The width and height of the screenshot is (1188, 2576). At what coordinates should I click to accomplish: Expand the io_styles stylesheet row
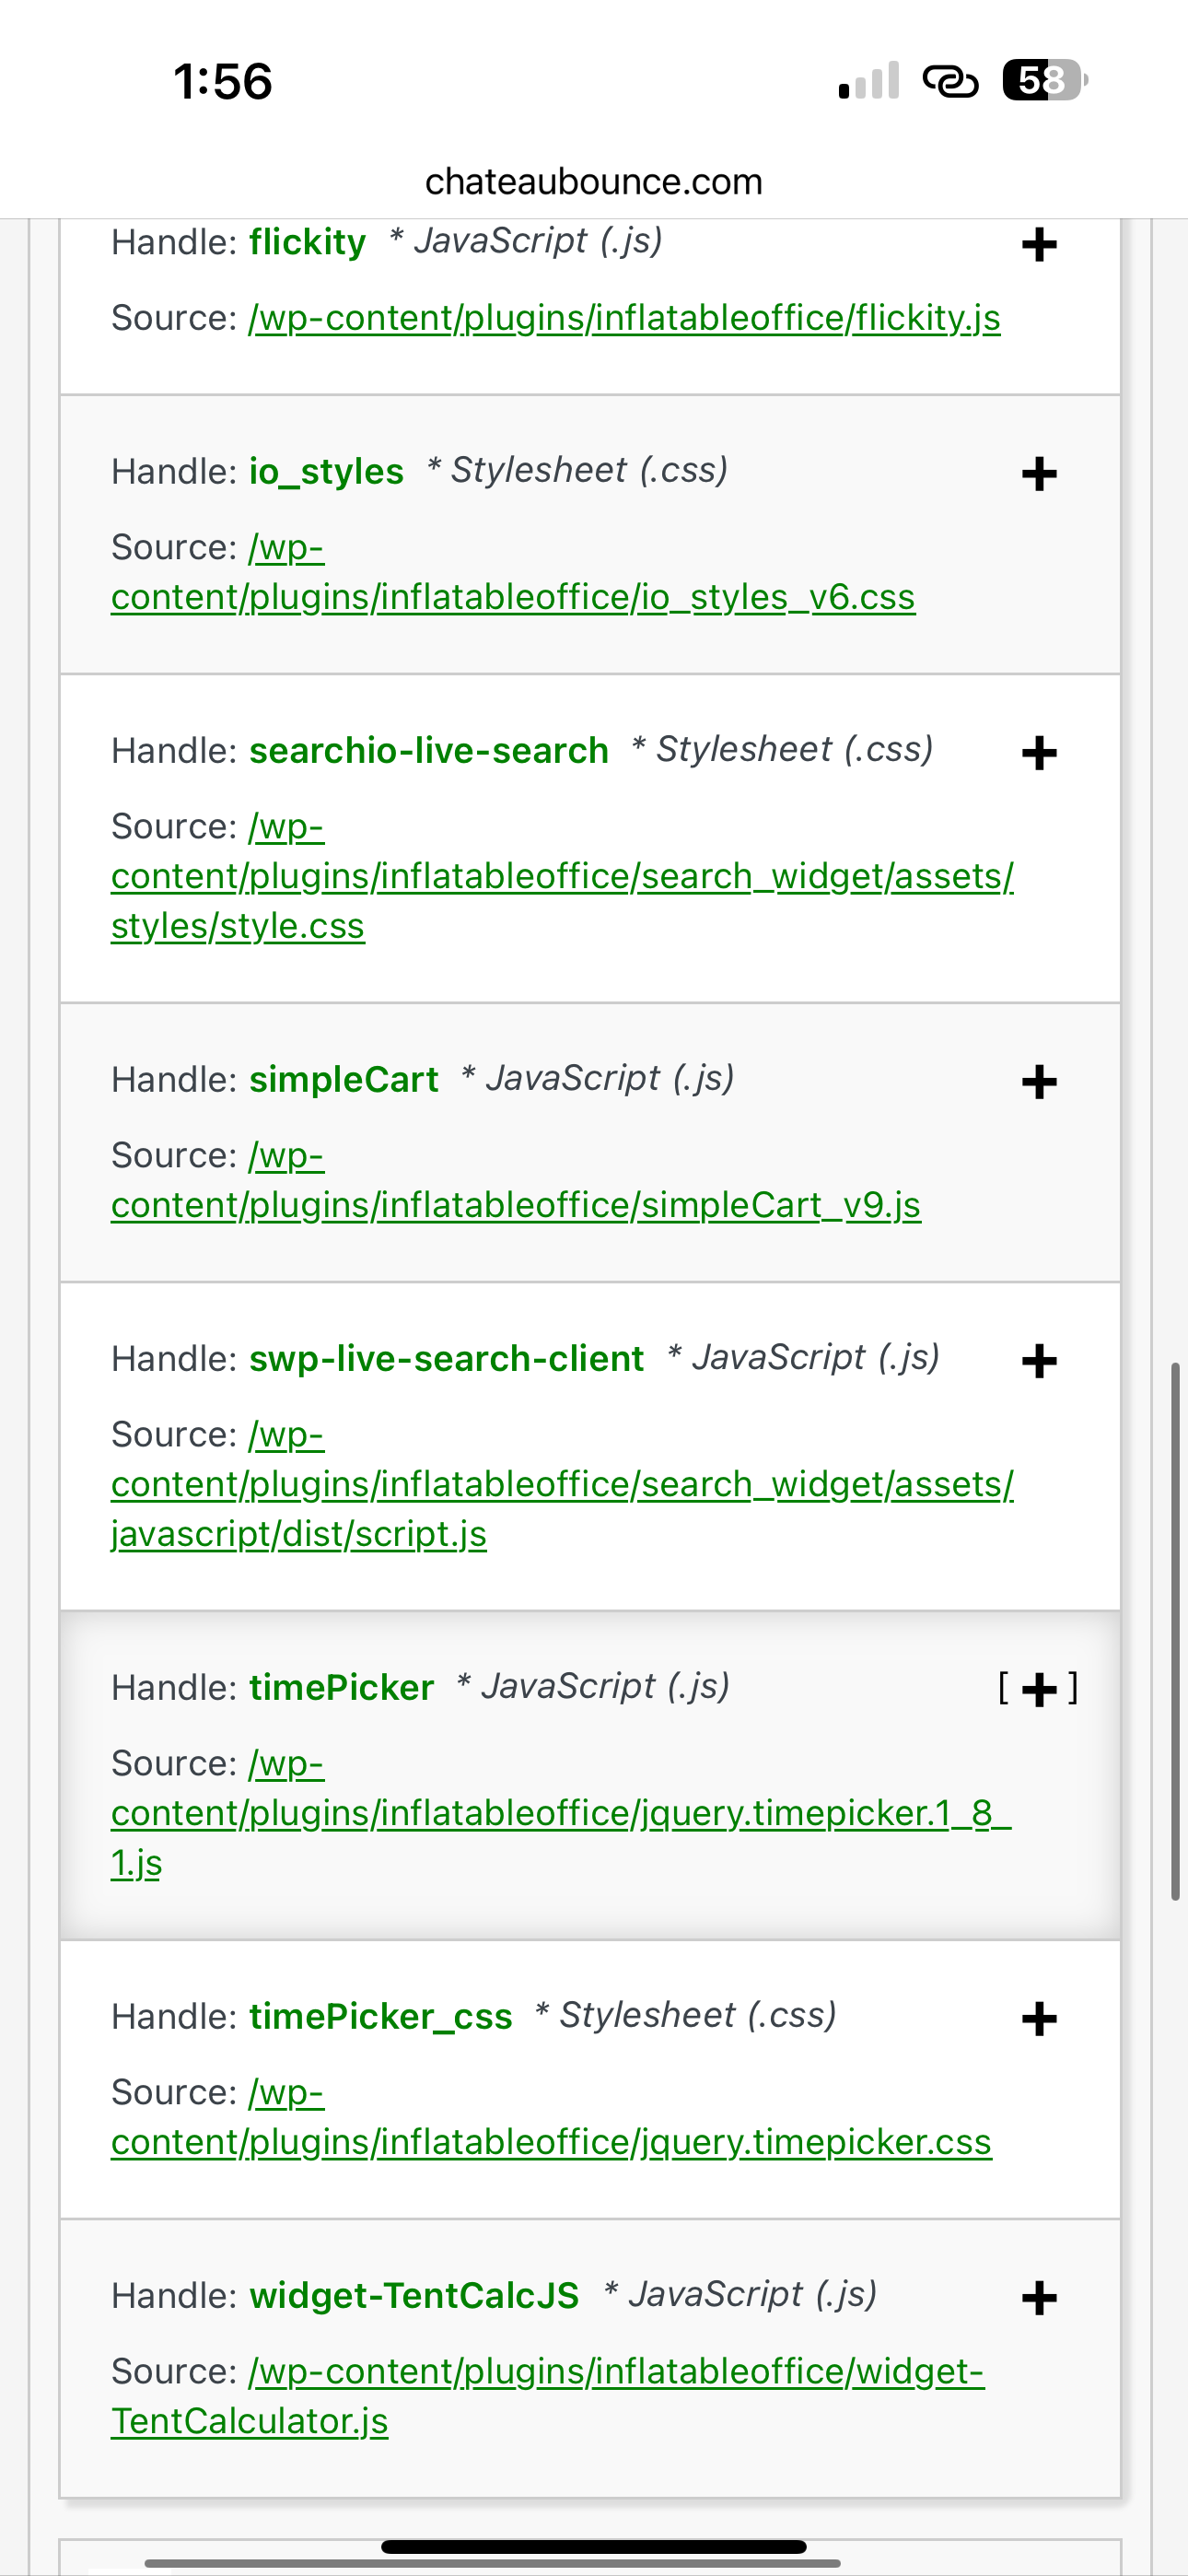pos(1039,474)
